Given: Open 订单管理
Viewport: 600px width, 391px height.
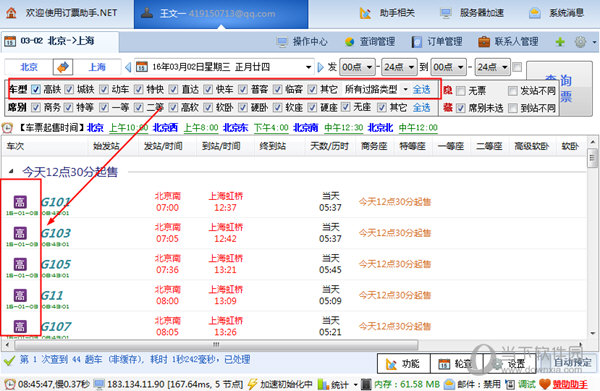Looking at the screenshot, I should tap(437, 41).
